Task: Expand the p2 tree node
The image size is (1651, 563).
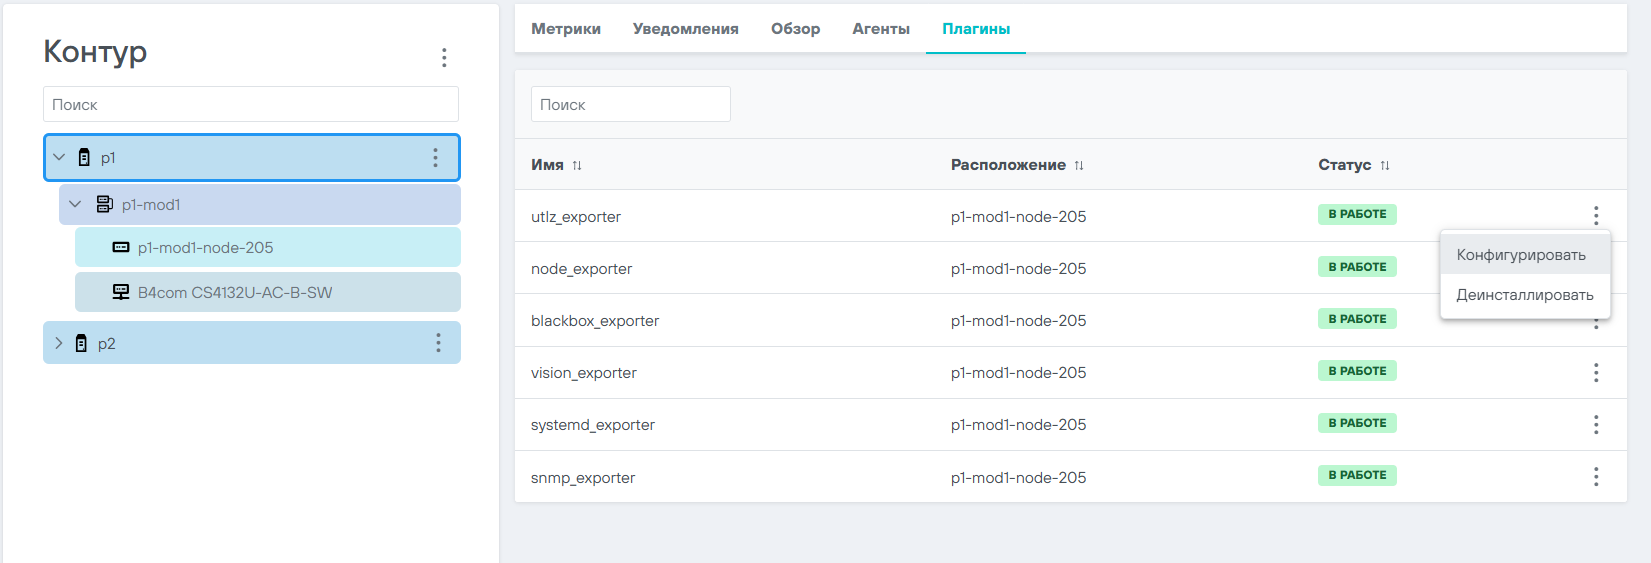Action: [58, 343]
